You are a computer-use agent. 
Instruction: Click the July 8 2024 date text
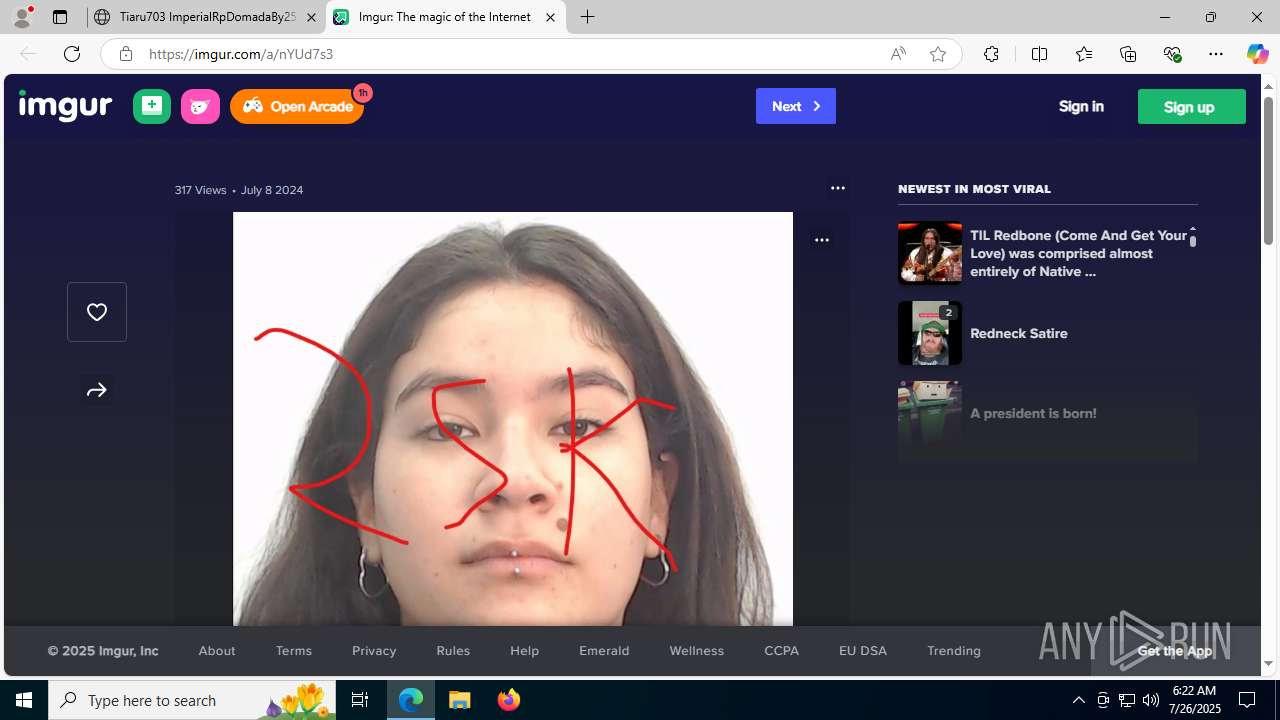pos(272,190)
